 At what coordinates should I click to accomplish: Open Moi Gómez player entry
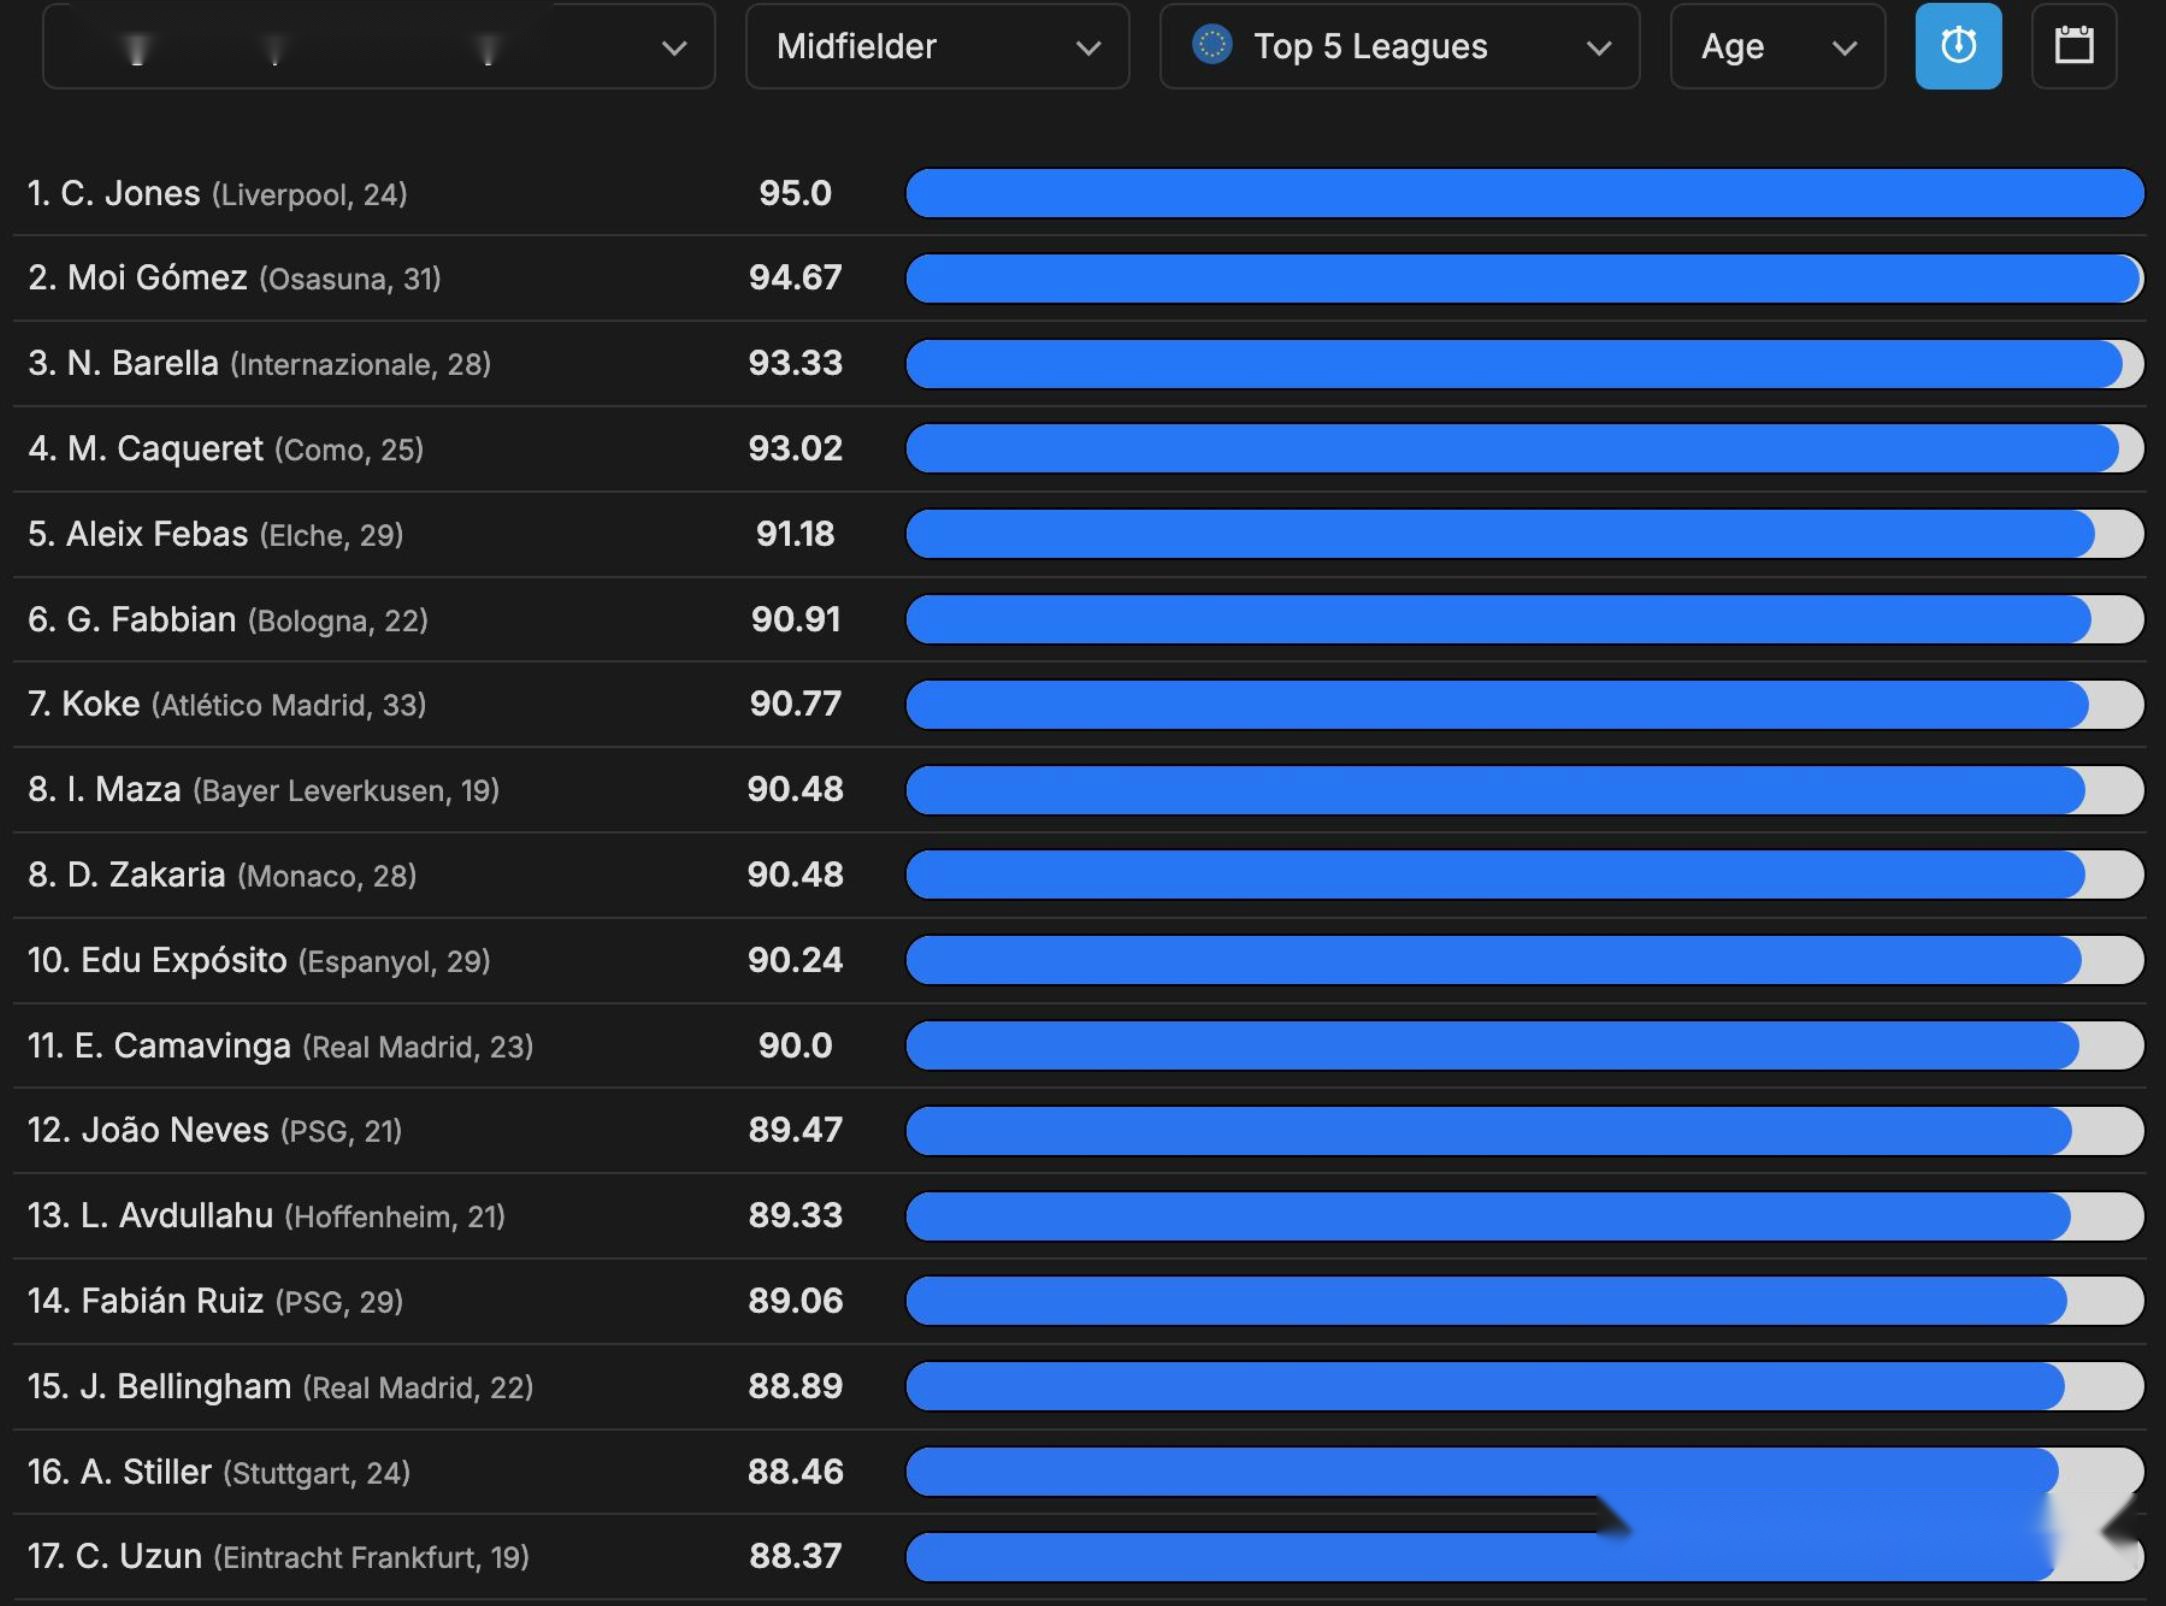coord(234,278)
